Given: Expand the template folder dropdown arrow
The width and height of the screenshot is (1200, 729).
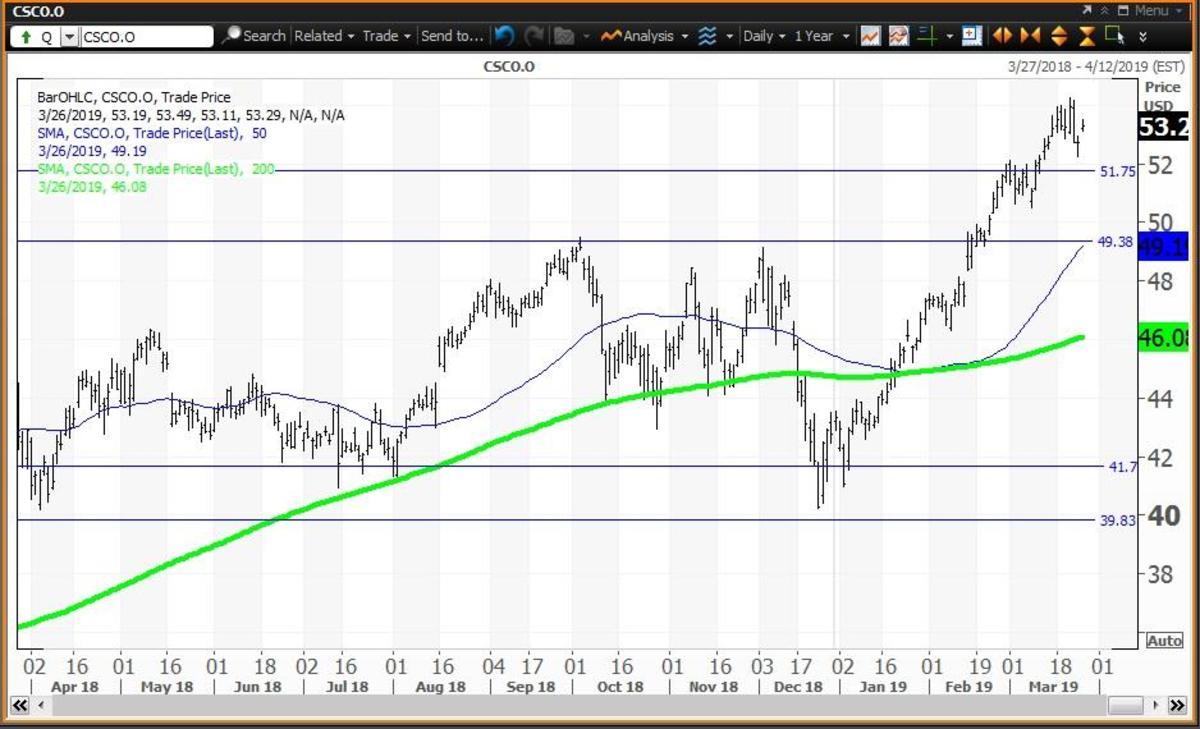Looking at the screenshot, I should click(x=585, y=36).
